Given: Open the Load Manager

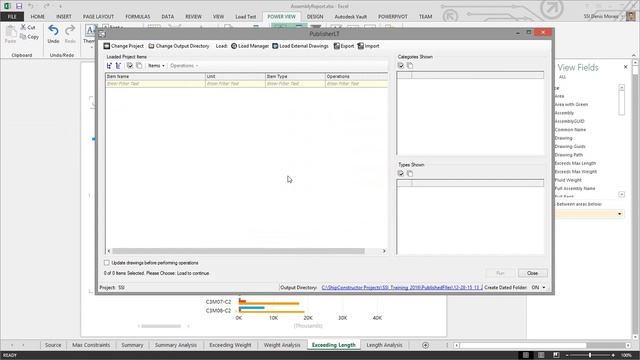Looking at the screenshot, I should 250,46.
